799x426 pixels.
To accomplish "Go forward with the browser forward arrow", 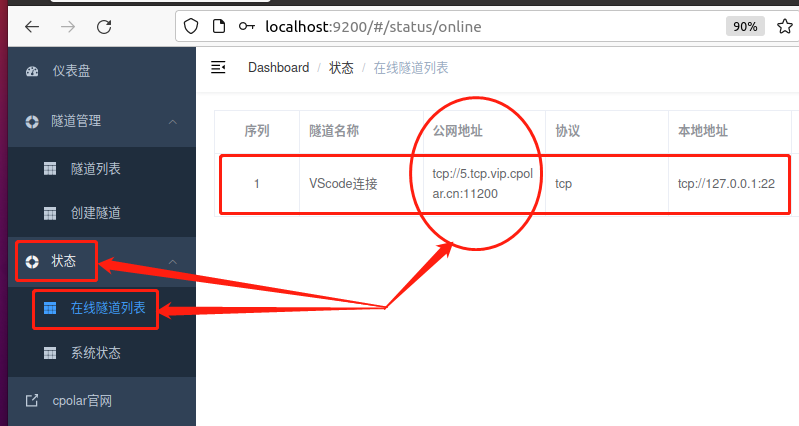I will click(68, 26).
